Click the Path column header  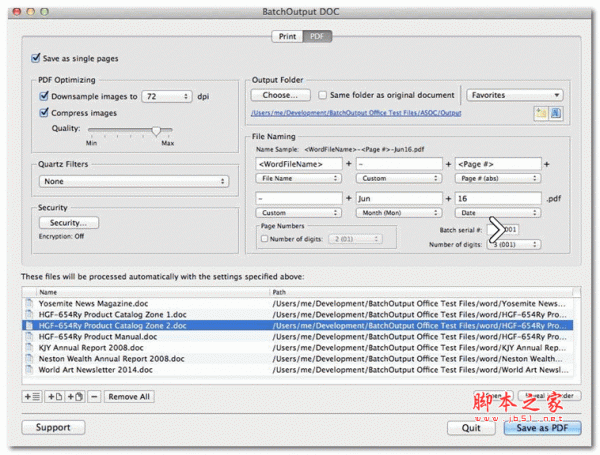pyautogui.click(x=421, y=292)
